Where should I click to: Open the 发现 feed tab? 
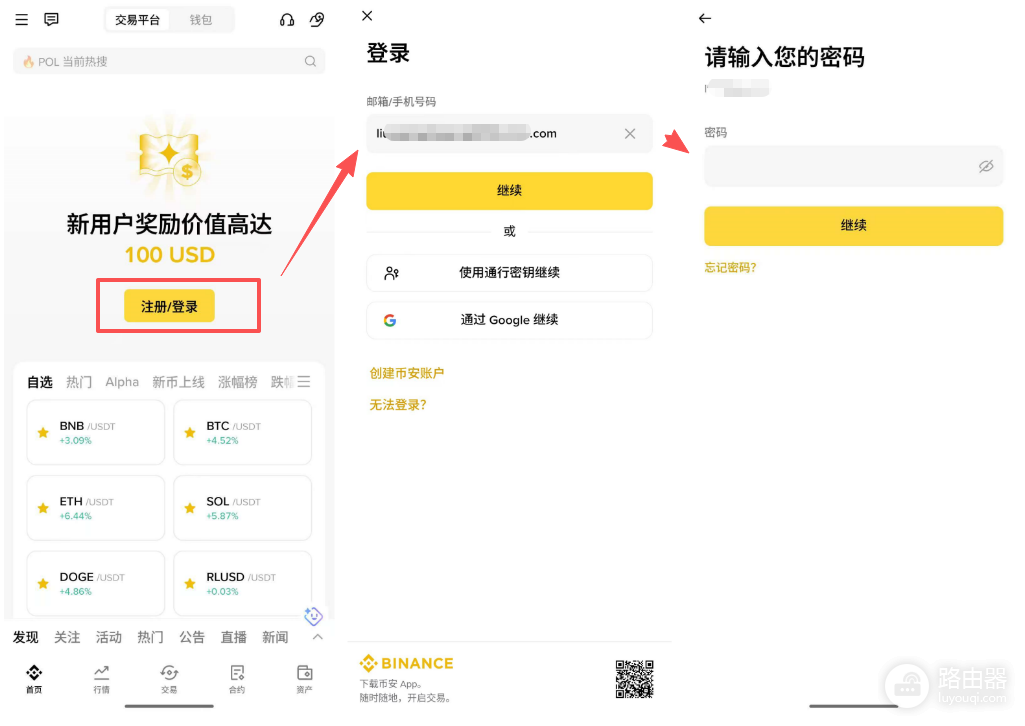25,637
